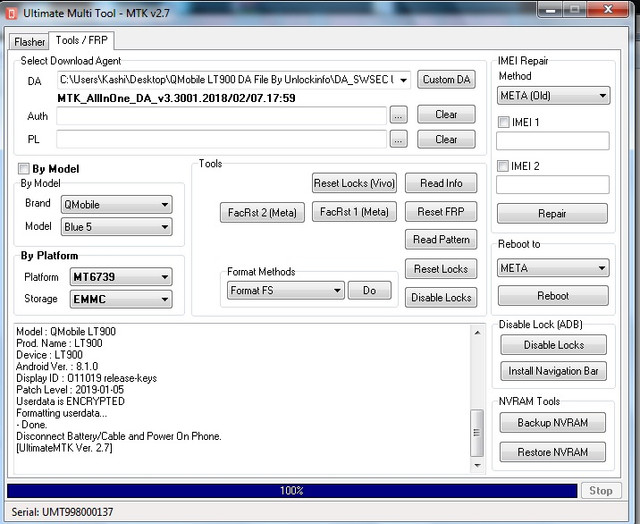This screenshot has height=524, width=640.
Task: Tick the IMEI 1 checkbox
Action: (504, 122)
